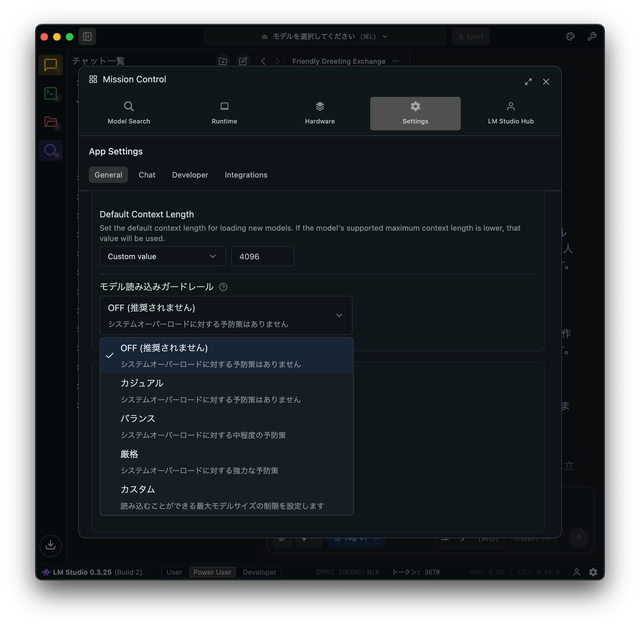Viewport: 640px width, 627px height.
Task: Open the Chat view in left sidebar
Action: click(50, 65)
